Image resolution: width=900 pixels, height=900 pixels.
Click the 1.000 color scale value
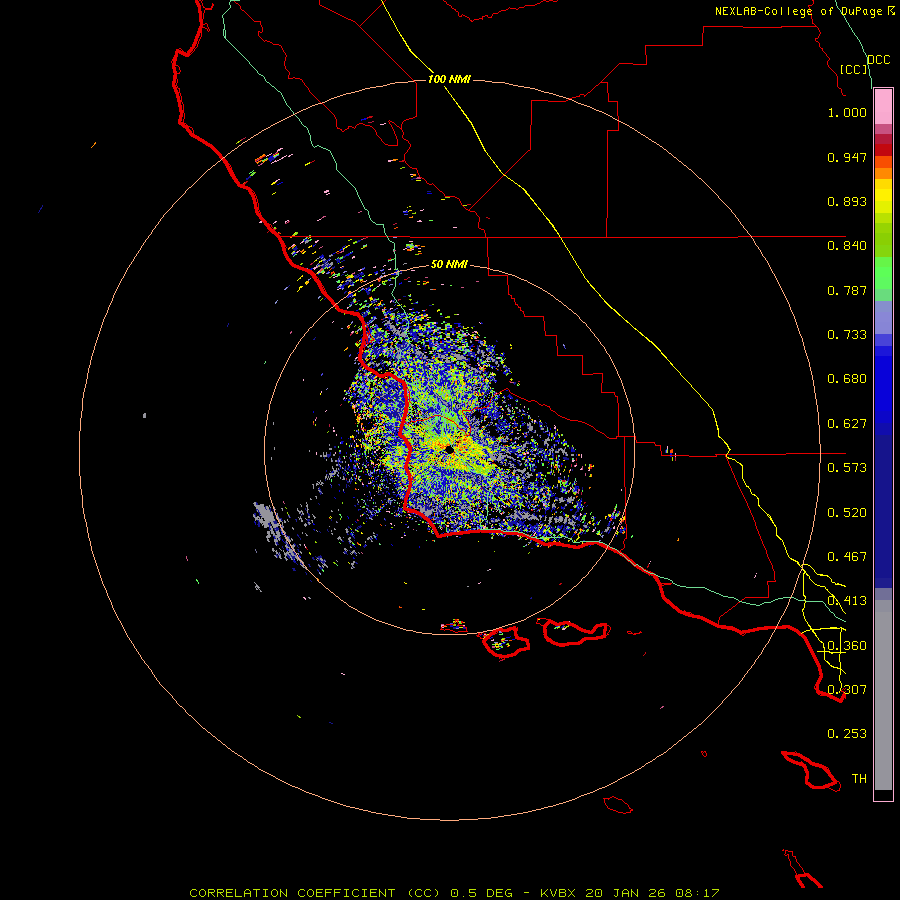click(x=847, y=112)
